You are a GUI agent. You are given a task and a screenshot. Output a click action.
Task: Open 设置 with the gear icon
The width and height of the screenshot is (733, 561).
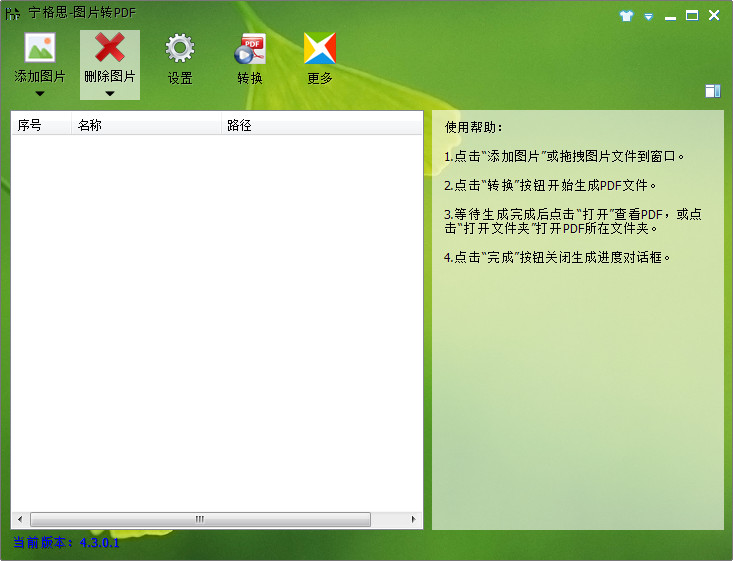[180, 49]
